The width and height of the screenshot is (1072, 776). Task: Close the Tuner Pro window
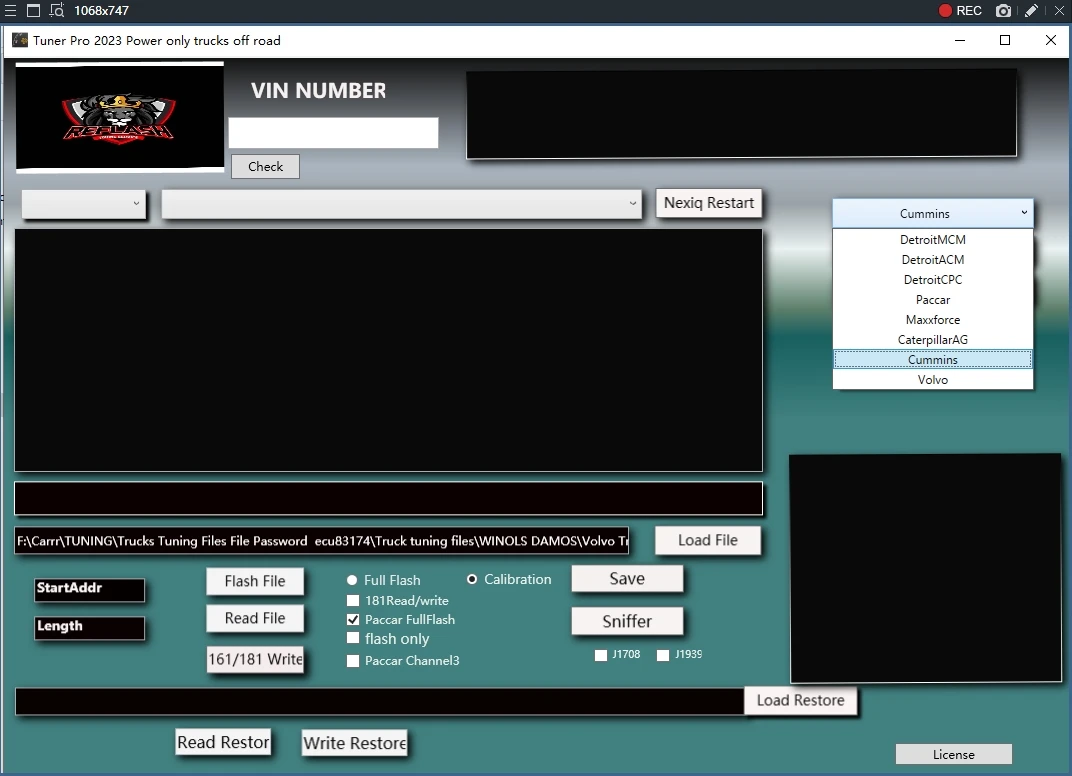[x=1051, y=40]
